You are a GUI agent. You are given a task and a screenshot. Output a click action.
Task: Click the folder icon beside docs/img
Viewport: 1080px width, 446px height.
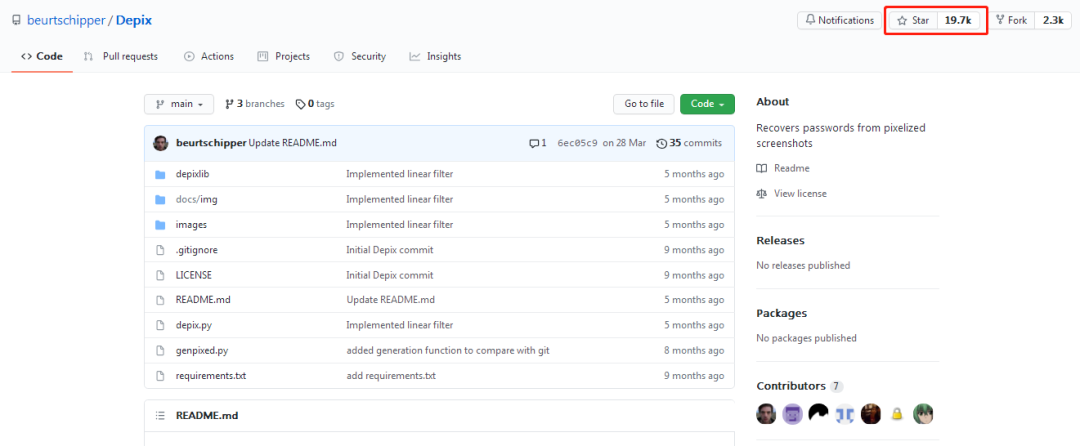point(160,200)
